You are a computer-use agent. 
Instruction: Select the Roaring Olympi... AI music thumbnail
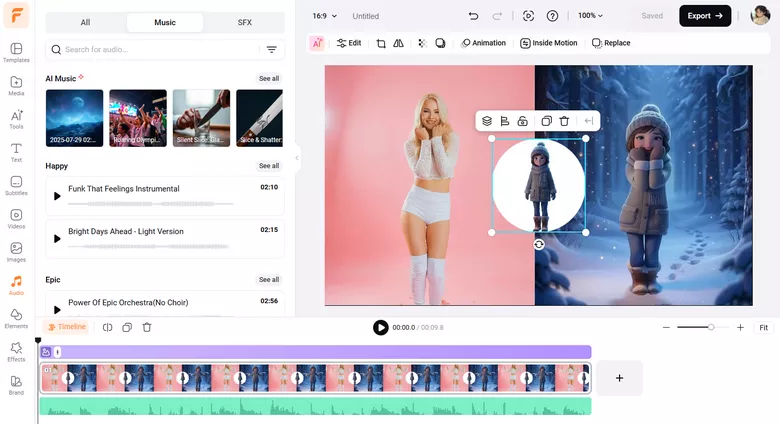pos(138,118)
